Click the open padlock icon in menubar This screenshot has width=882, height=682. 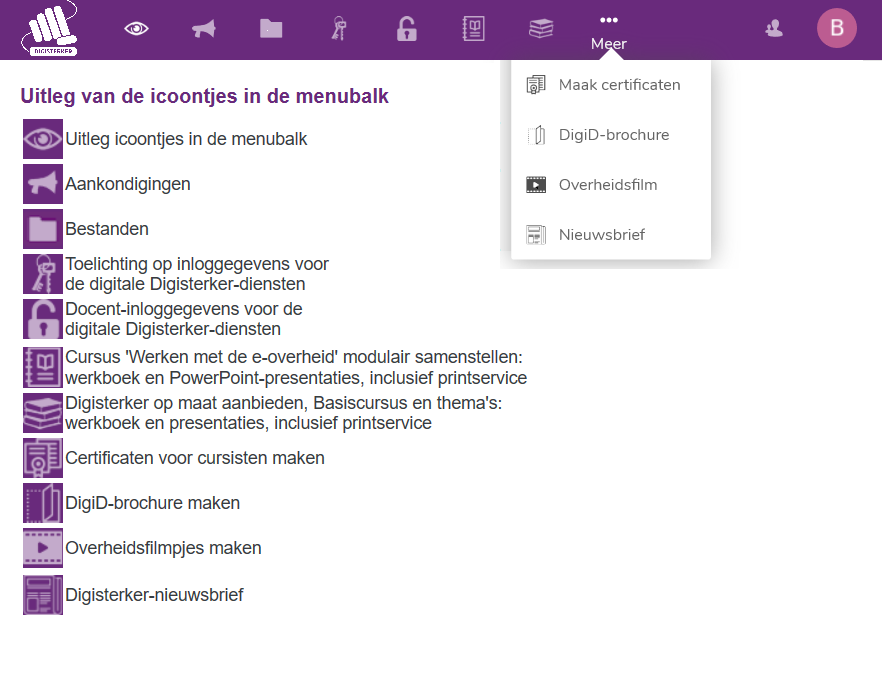pos(406,29)
